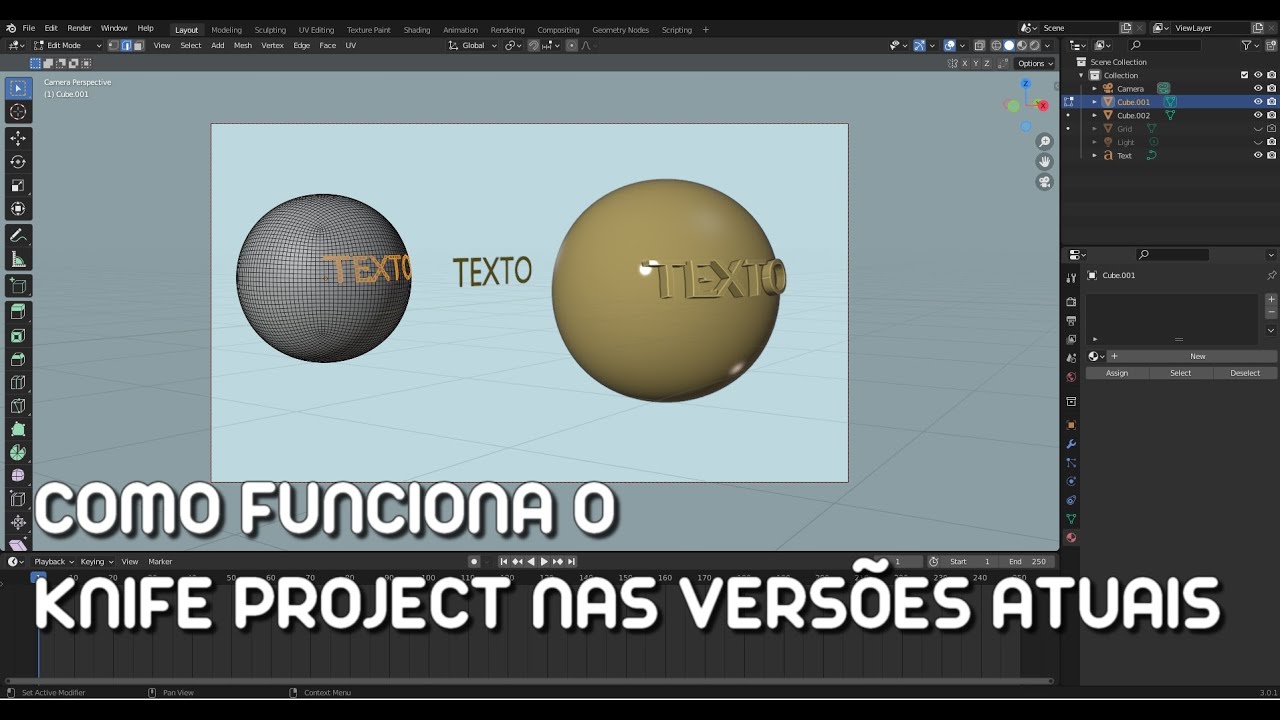This screenshot has width=1280, height=720.
Task: Open the viewport Vertex menu
Action: 272,45
